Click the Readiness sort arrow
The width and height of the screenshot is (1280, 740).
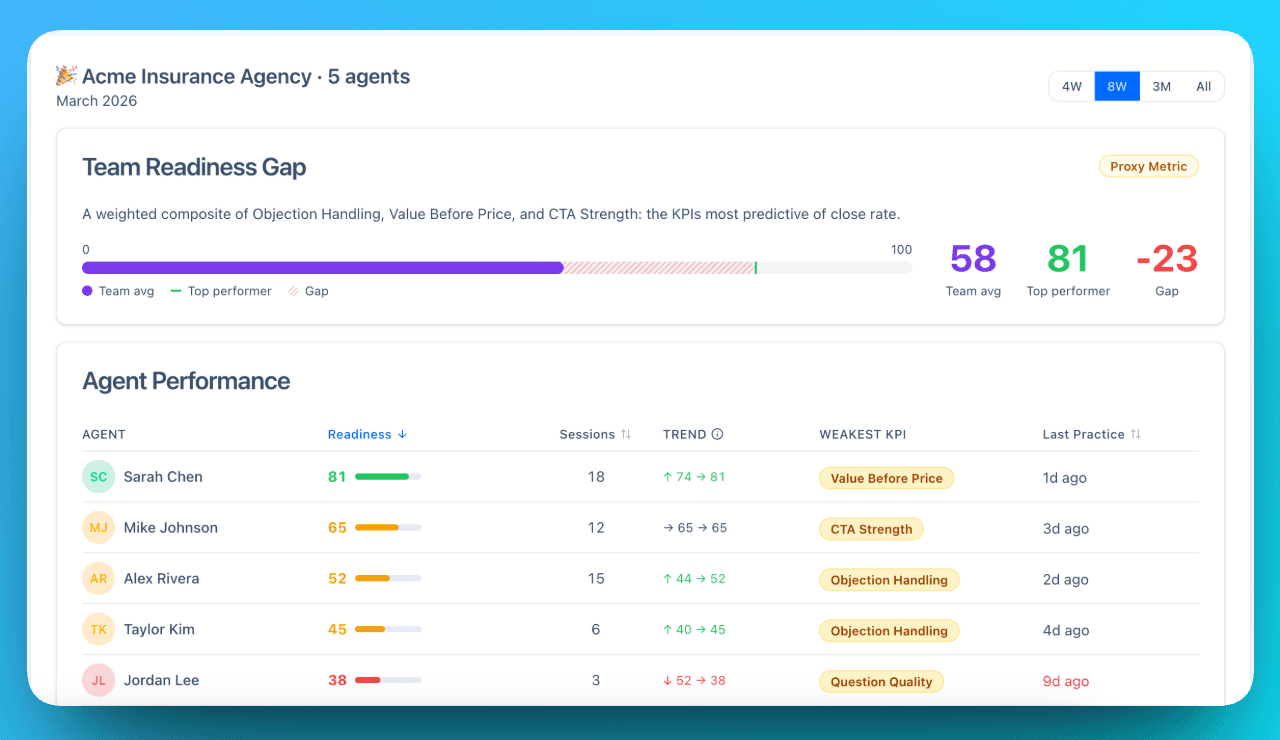pos(401,434)
